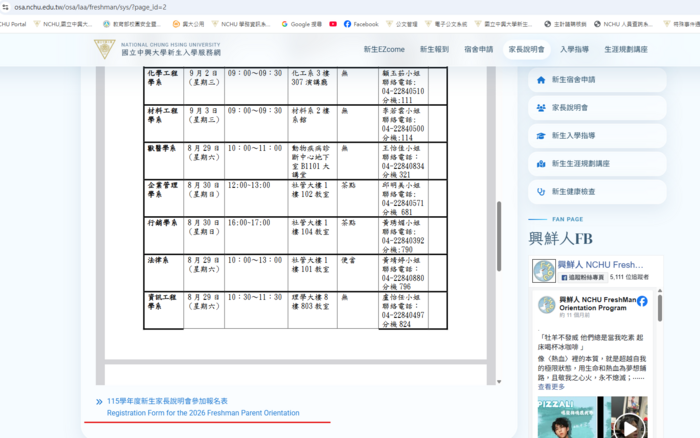Open the 主計請購核銷 bookmark
700x438 pixels.
pyautogui.click(x=565, y=24)
